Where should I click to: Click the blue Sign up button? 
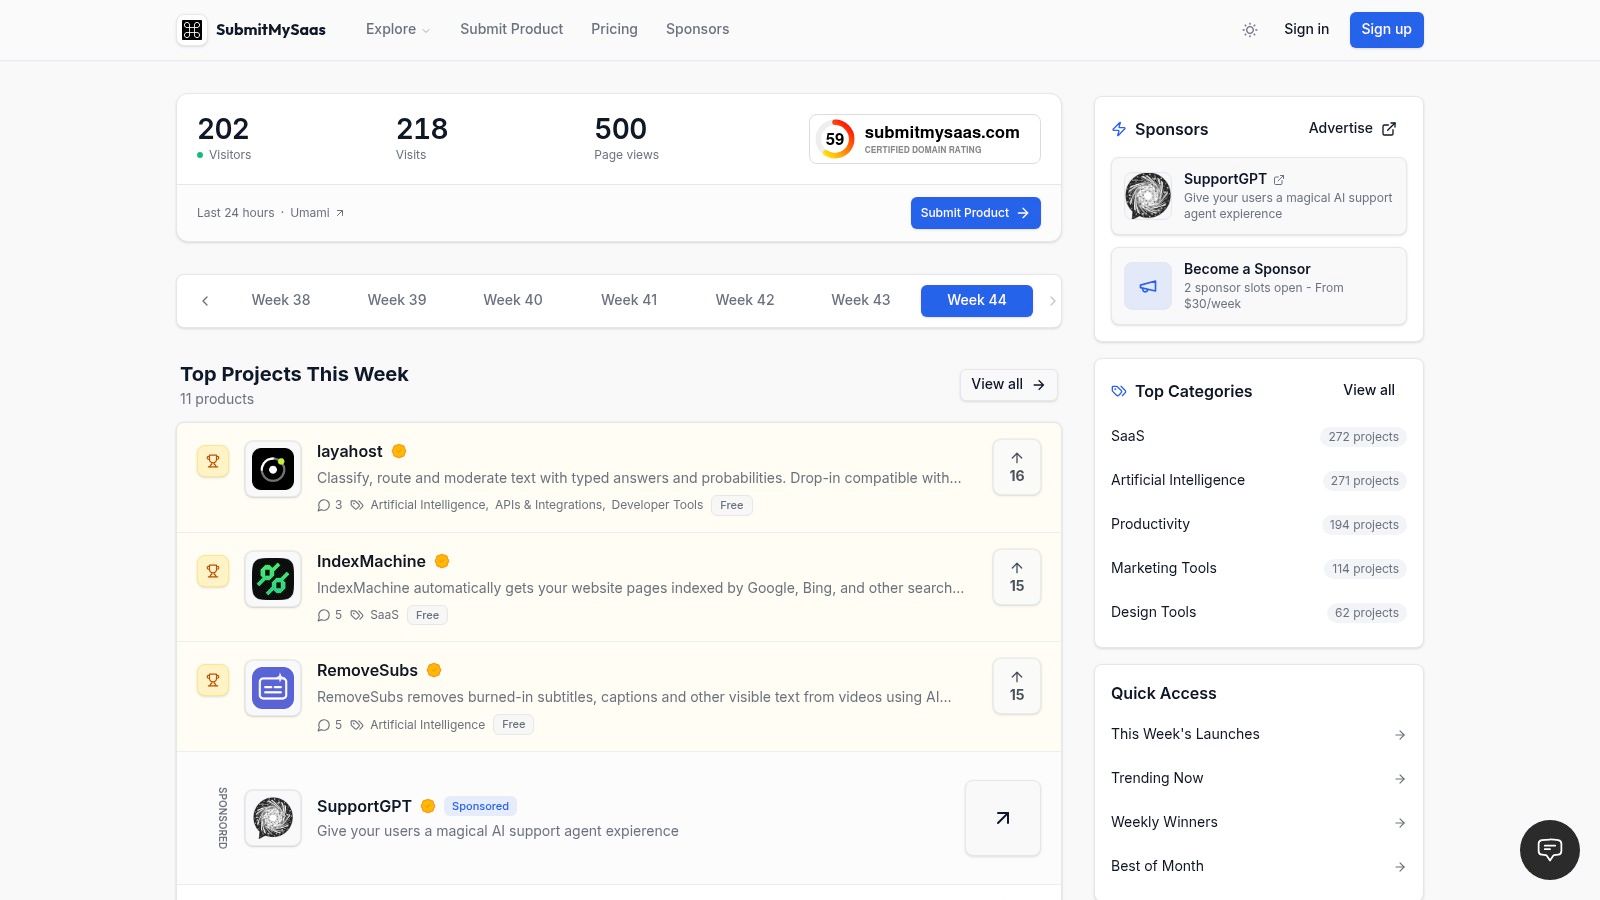[x=1386, y=29]
